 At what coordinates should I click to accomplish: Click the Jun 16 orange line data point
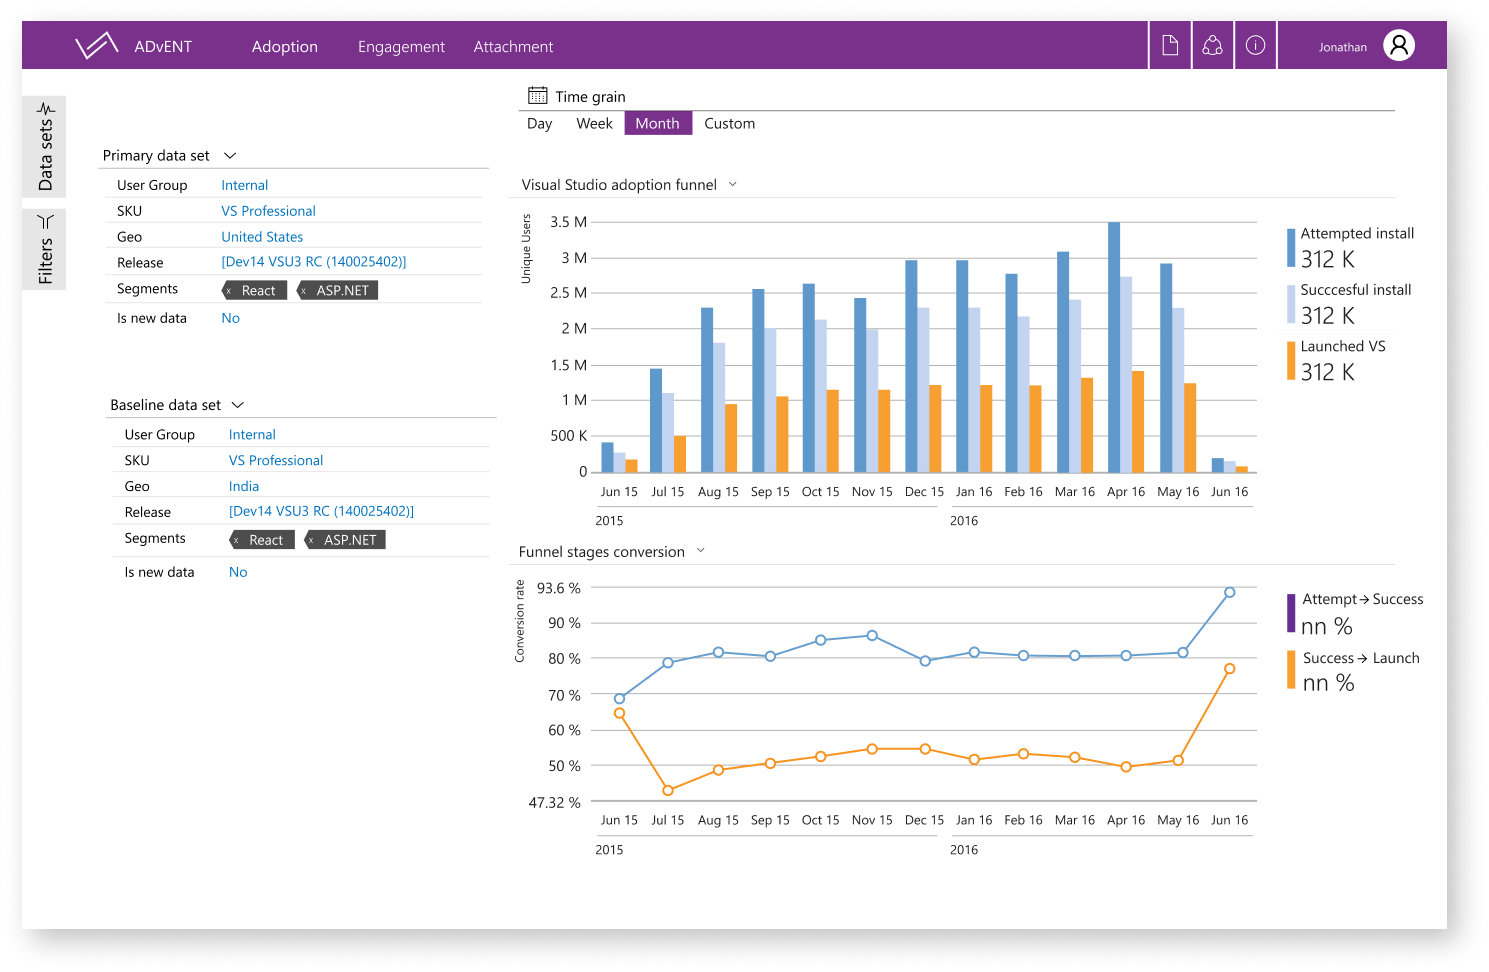1229,669
